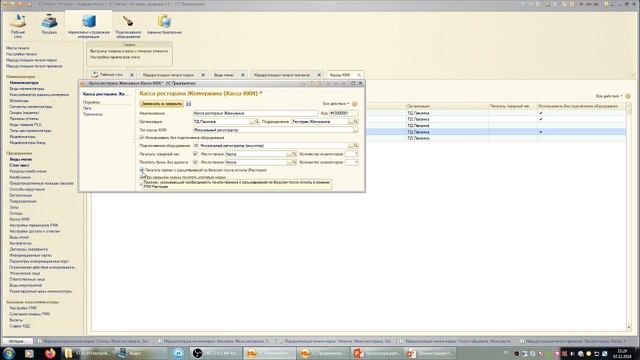Click ellipsis select button of Подразделение field
The height and width of the screenshot is (360, 640).
click(351, 122)
